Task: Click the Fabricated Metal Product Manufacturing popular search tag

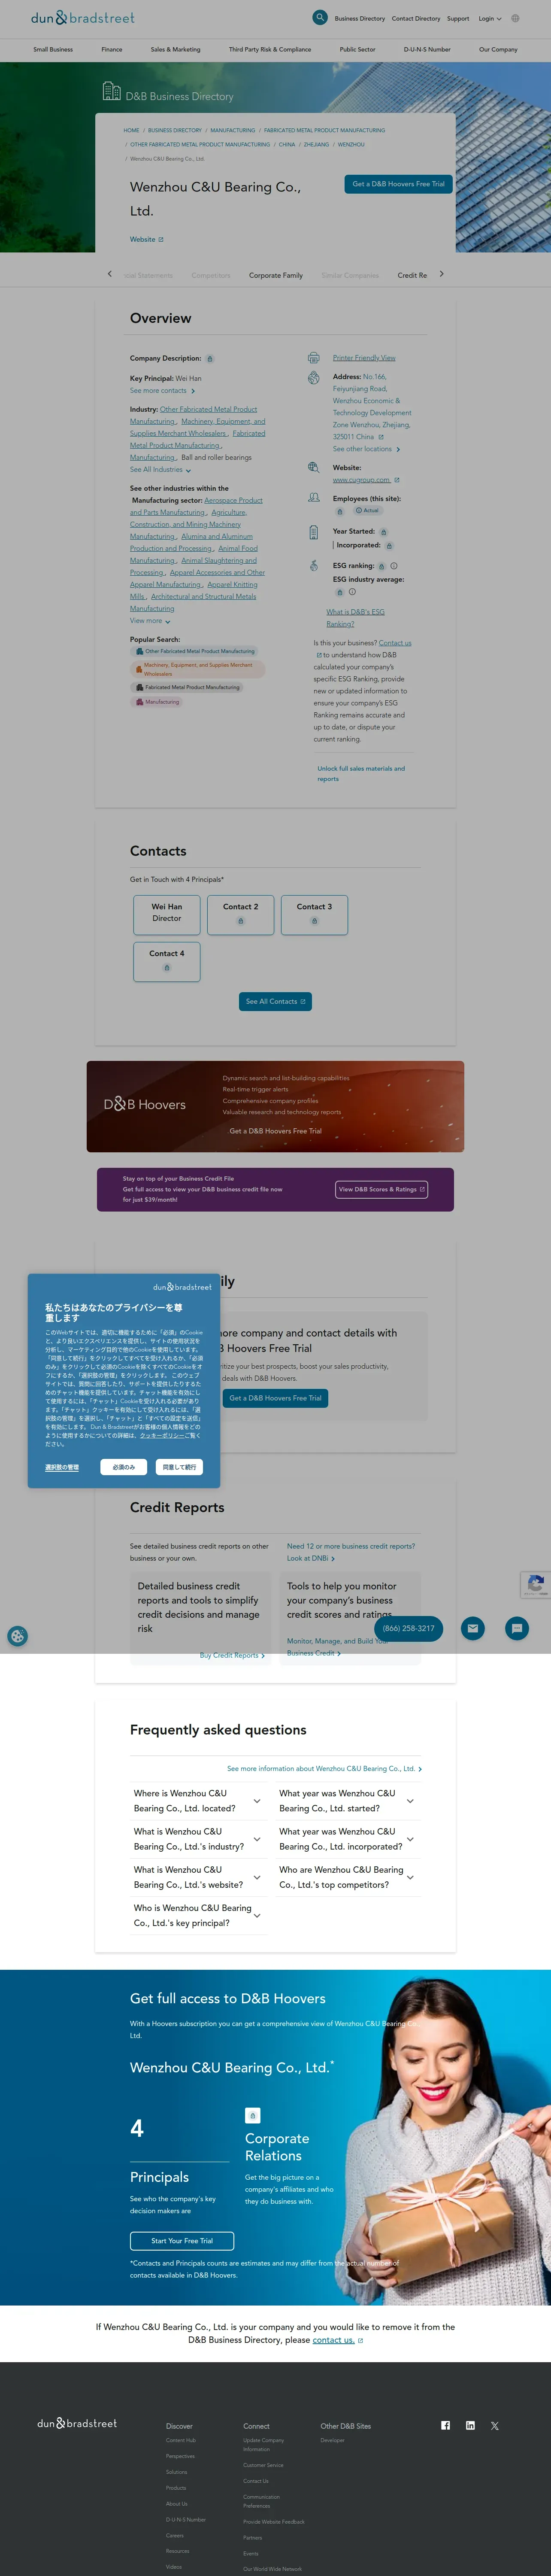Action: [188, 688]
